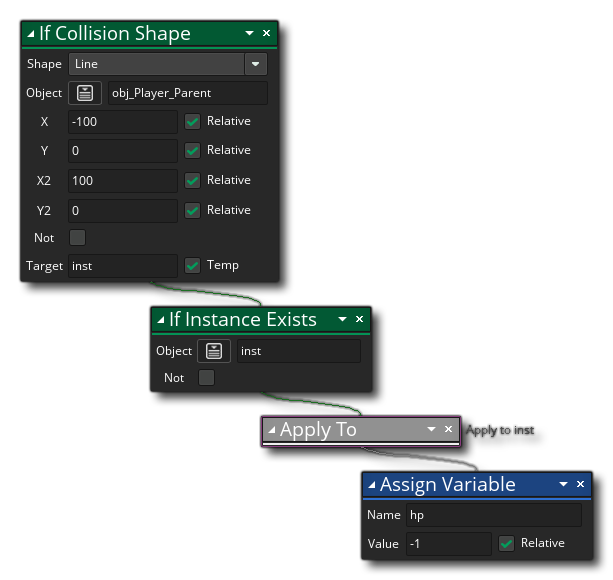The image size is (613, 580).
Task: Close the If Instance Exists node
Action: (x=360, y=319)
